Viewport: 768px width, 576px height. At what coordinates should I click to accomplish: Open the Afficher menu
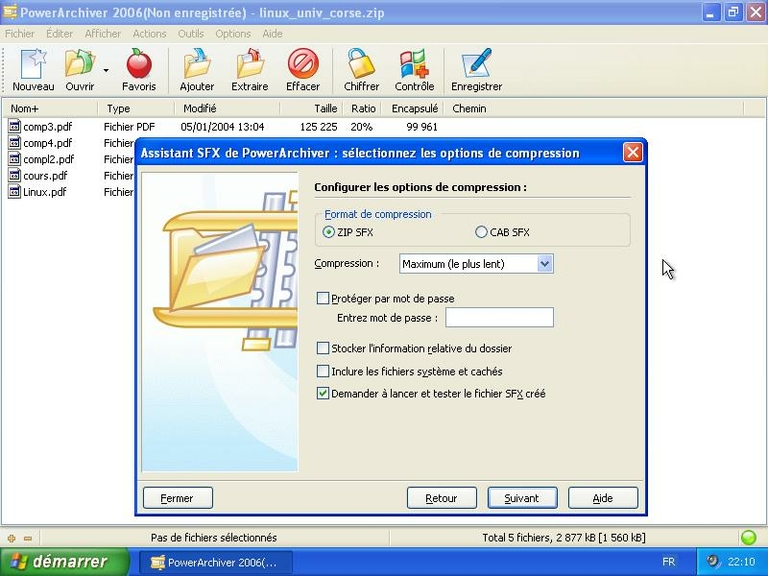point(102,34)
